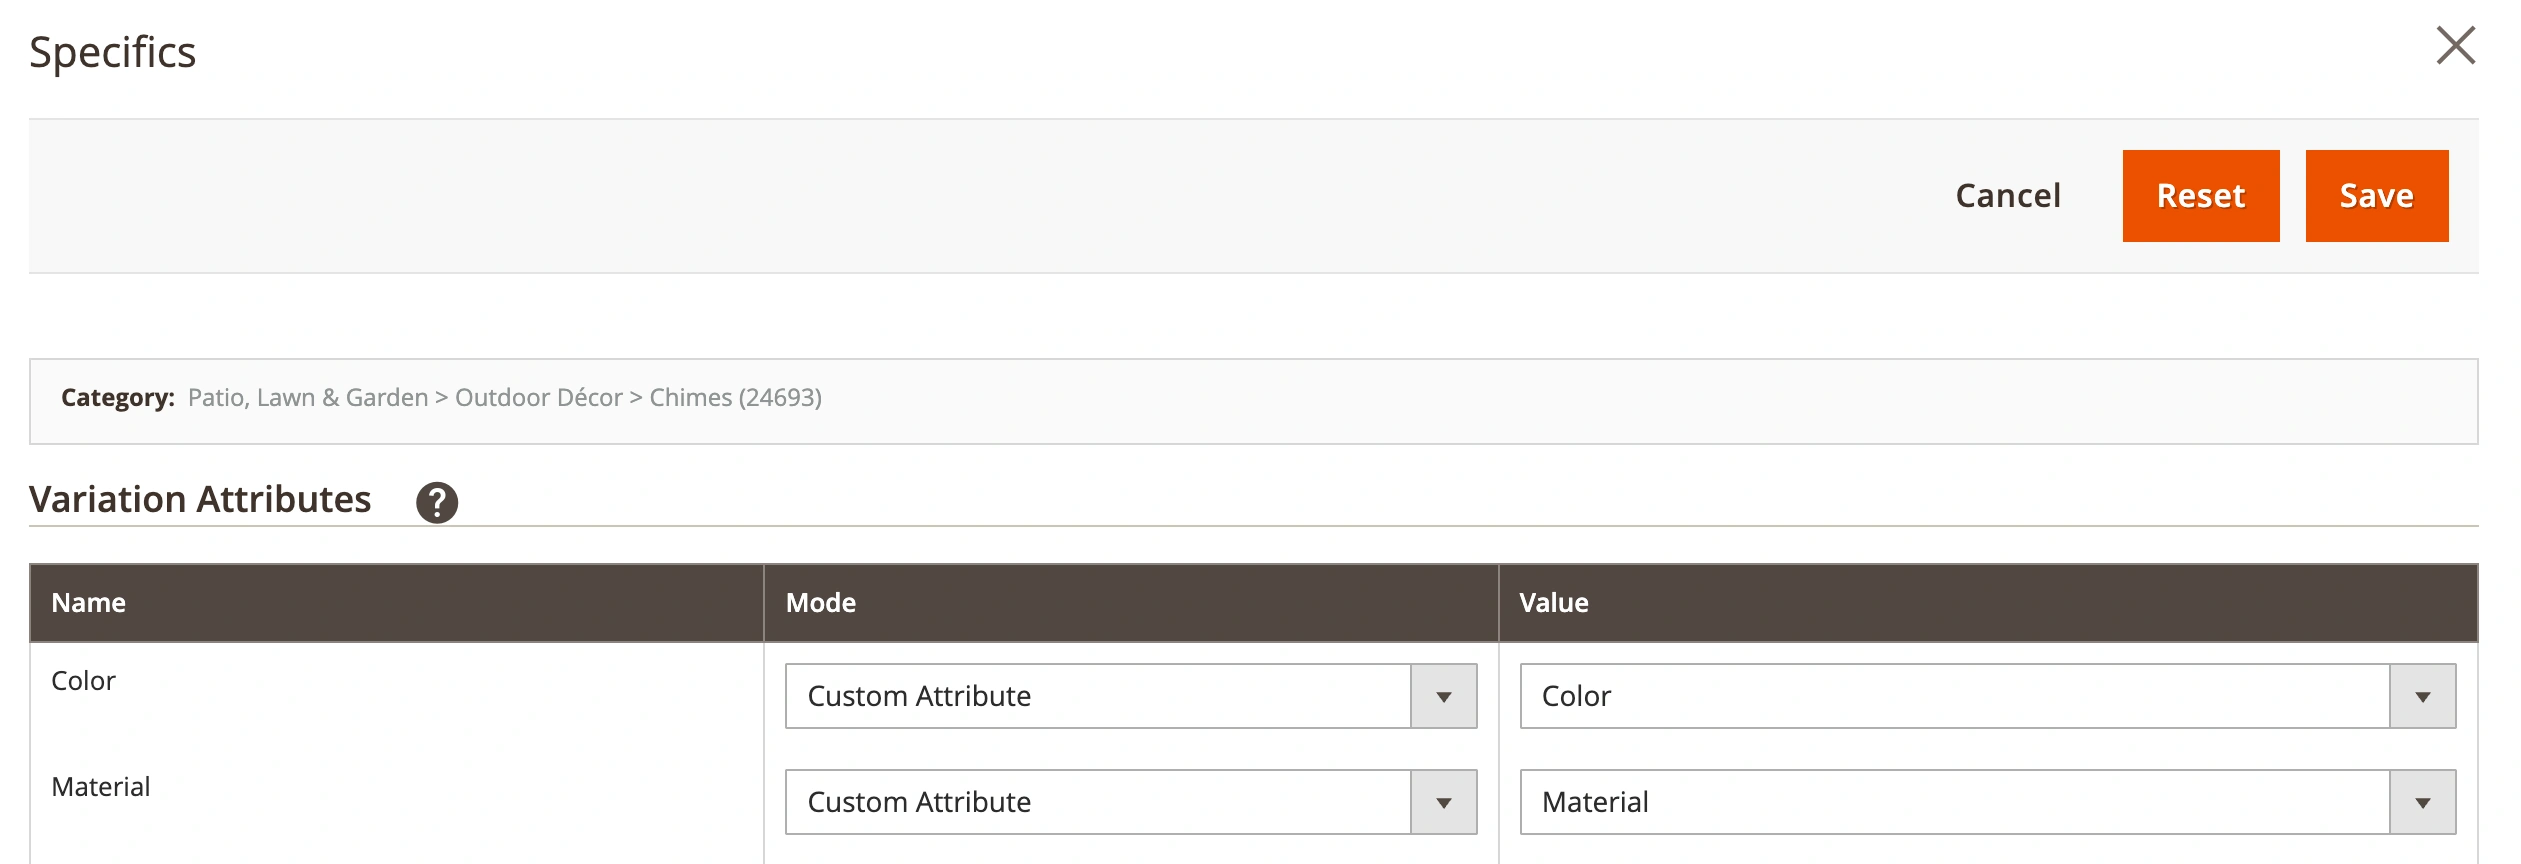Click the arrow on Material's Custom Attribute select

coord(1443,803)
